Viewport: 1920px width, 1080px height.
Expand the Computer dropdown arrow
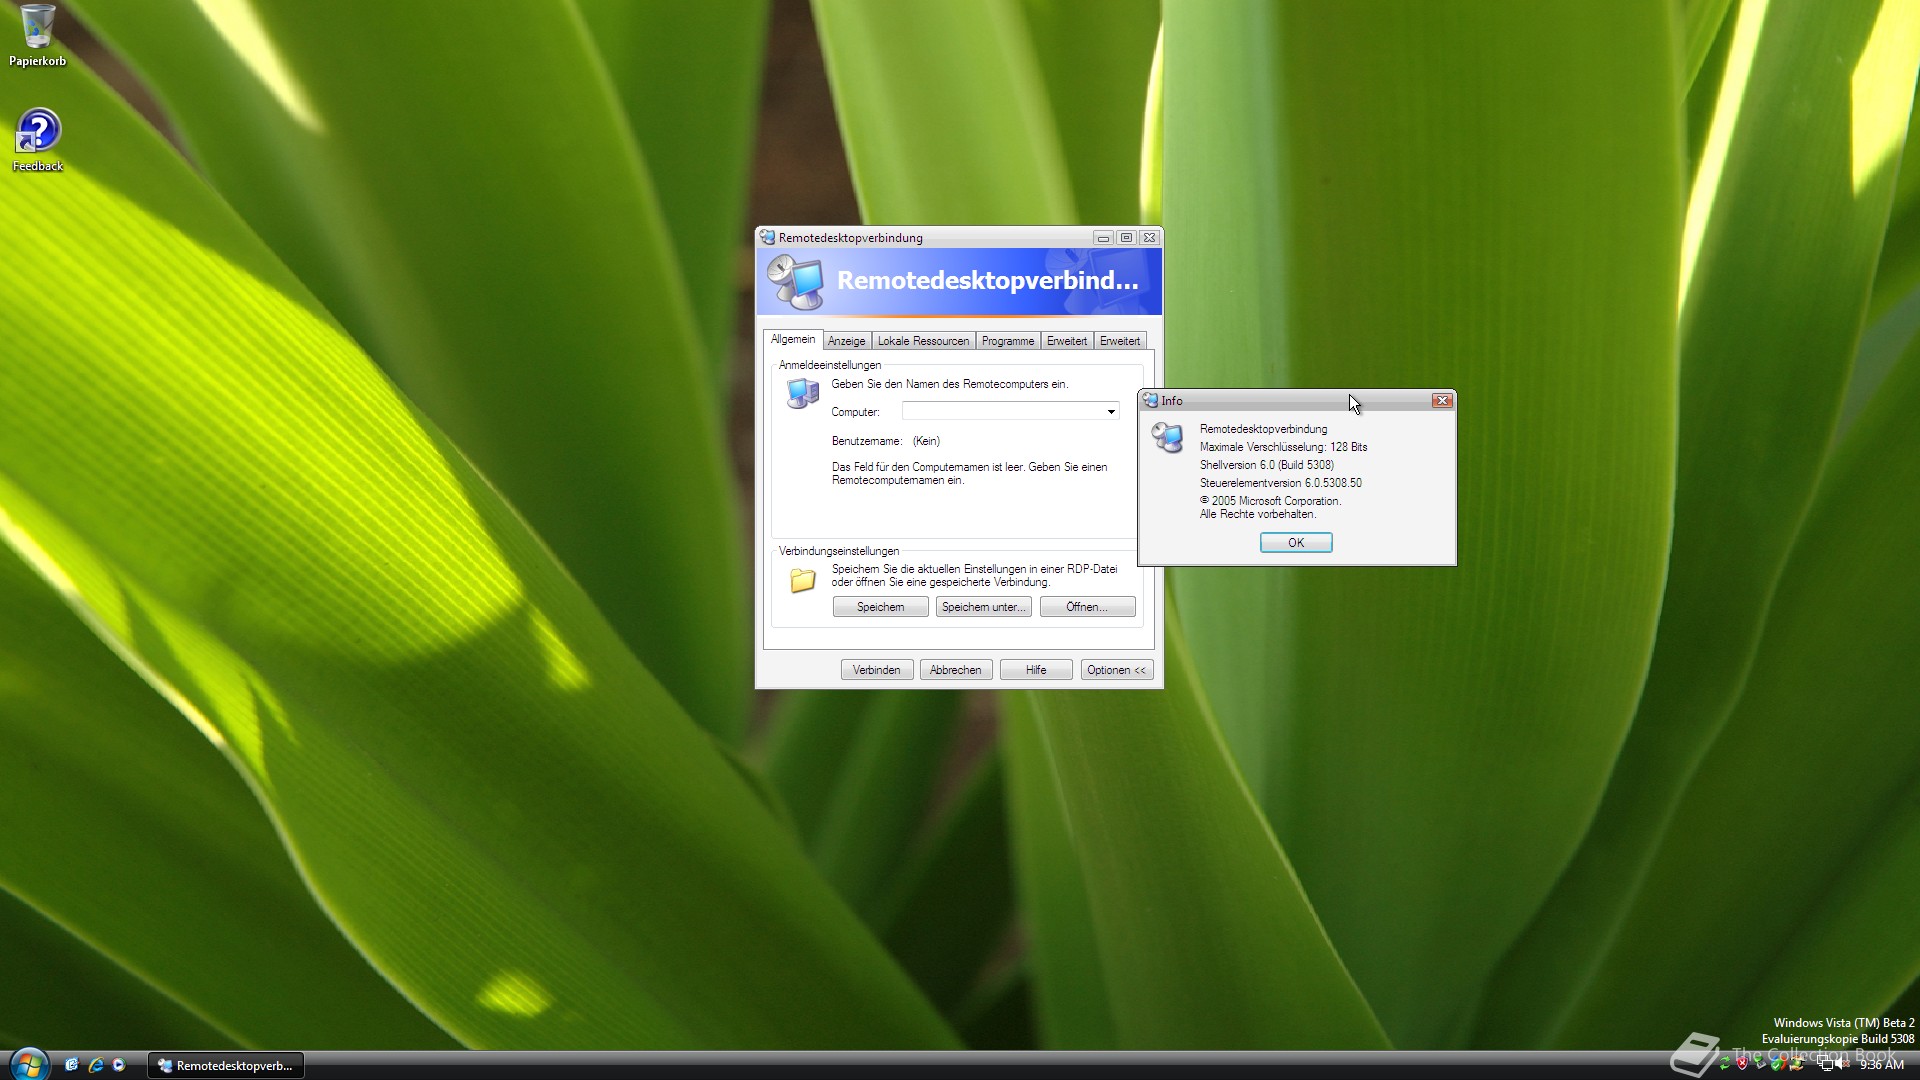[1110, 412]
